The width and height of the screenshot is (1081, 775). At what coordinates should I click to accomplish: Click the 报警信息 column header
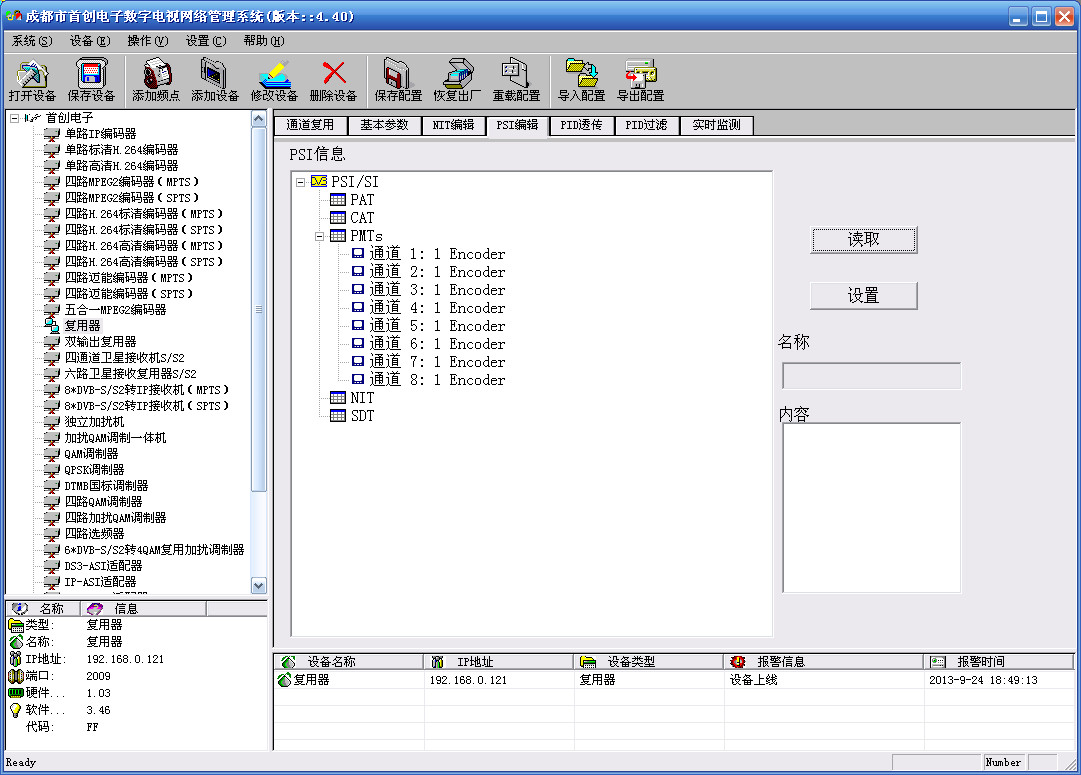point(824,662)
